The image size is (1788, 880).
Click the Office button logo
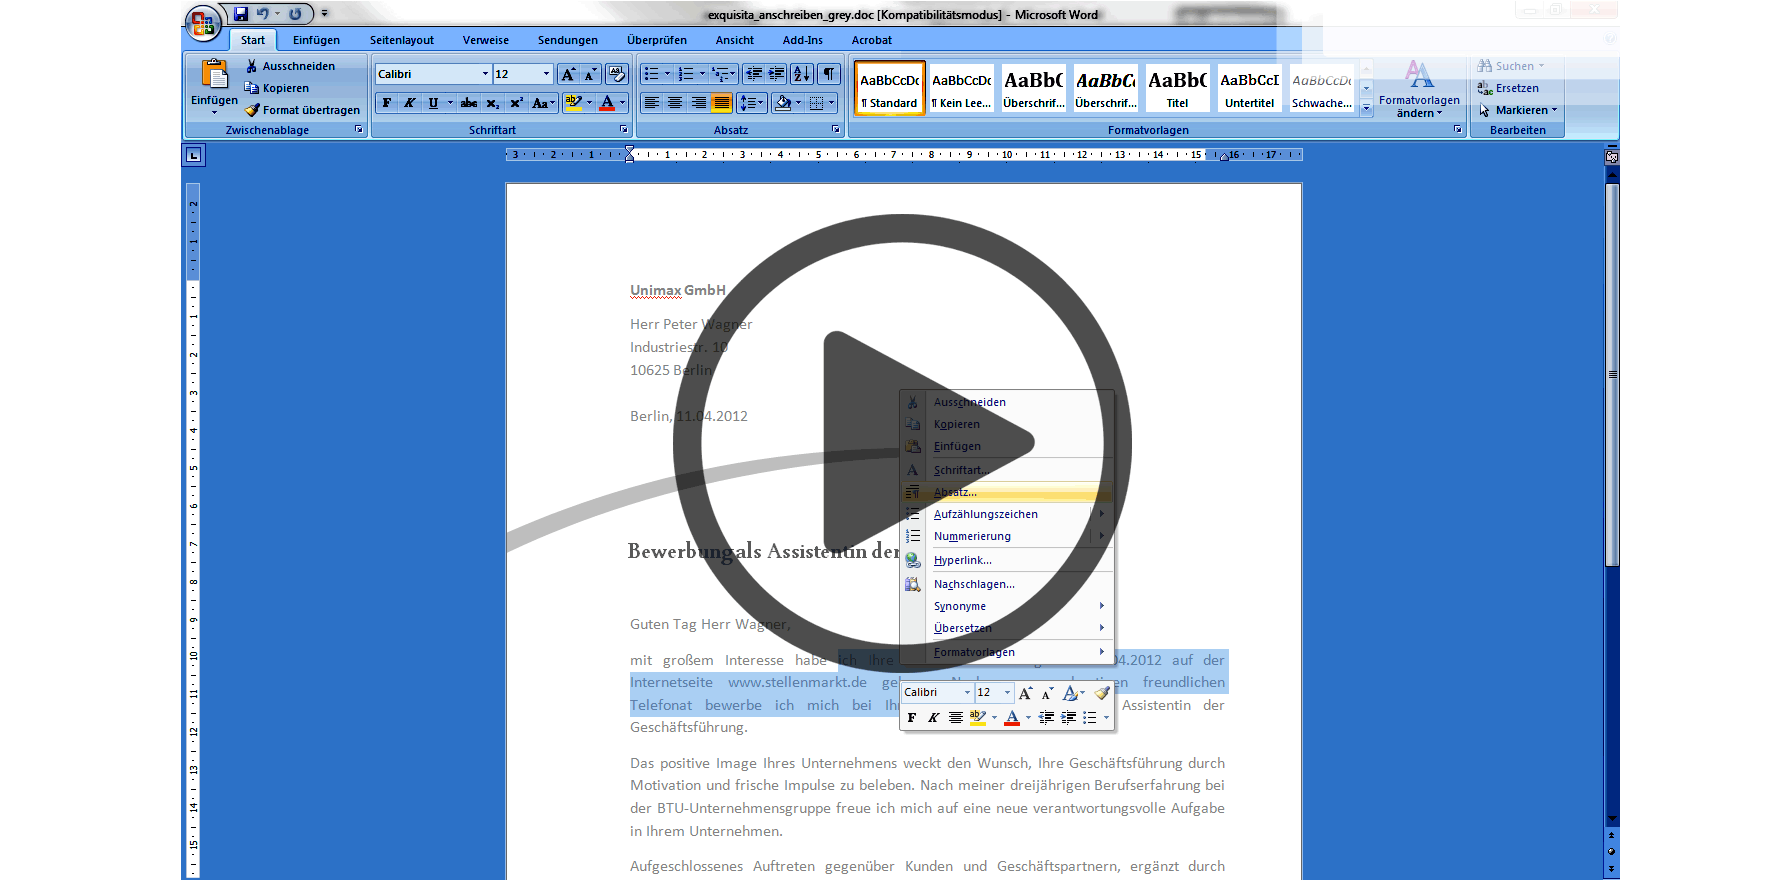coord(203,23)
